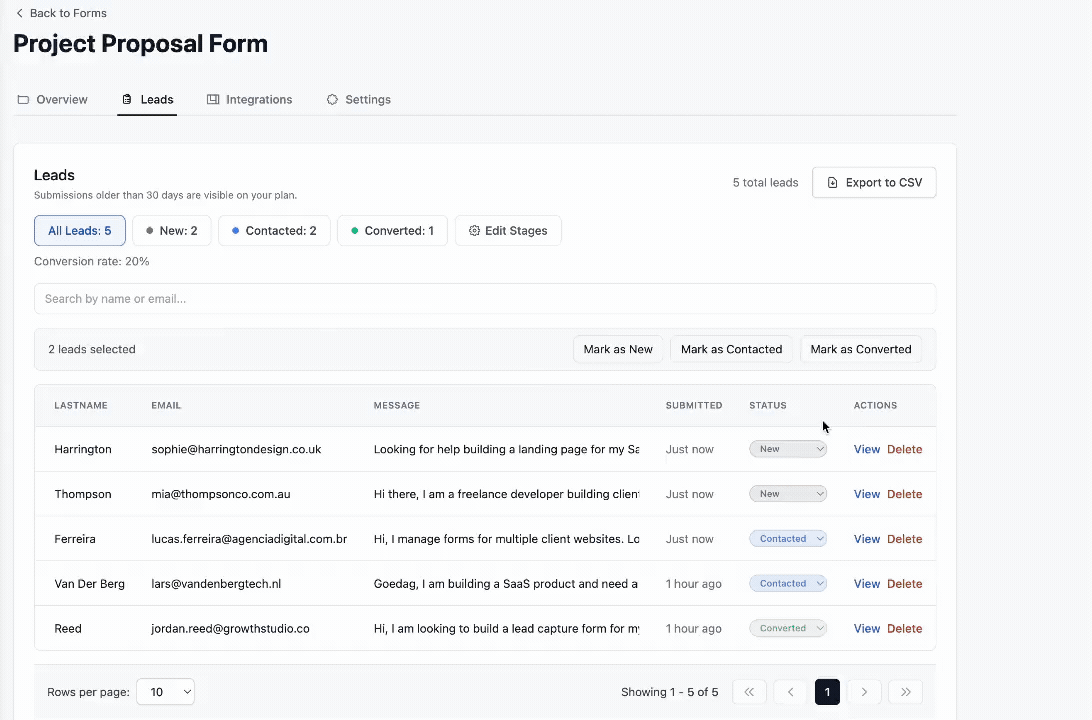This screenshot has height=720, width=1092.
Task: Open the Settings tab
Action: point(359,100)
